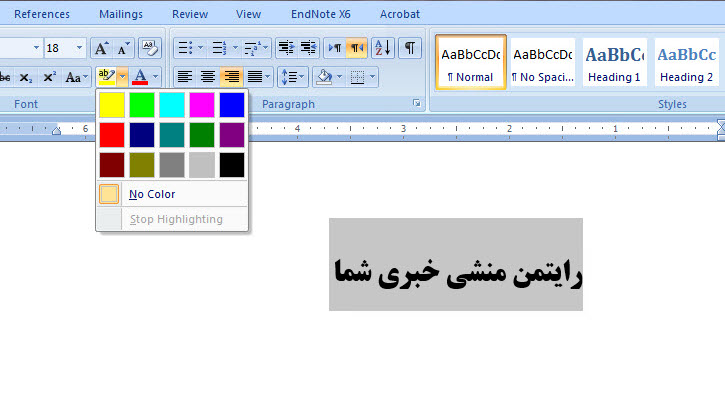This screenshot has height=401, width=725.
Task: Toggle Show/Hide paragraph marks
Action: pyautogui.click(x=410, y=48)
